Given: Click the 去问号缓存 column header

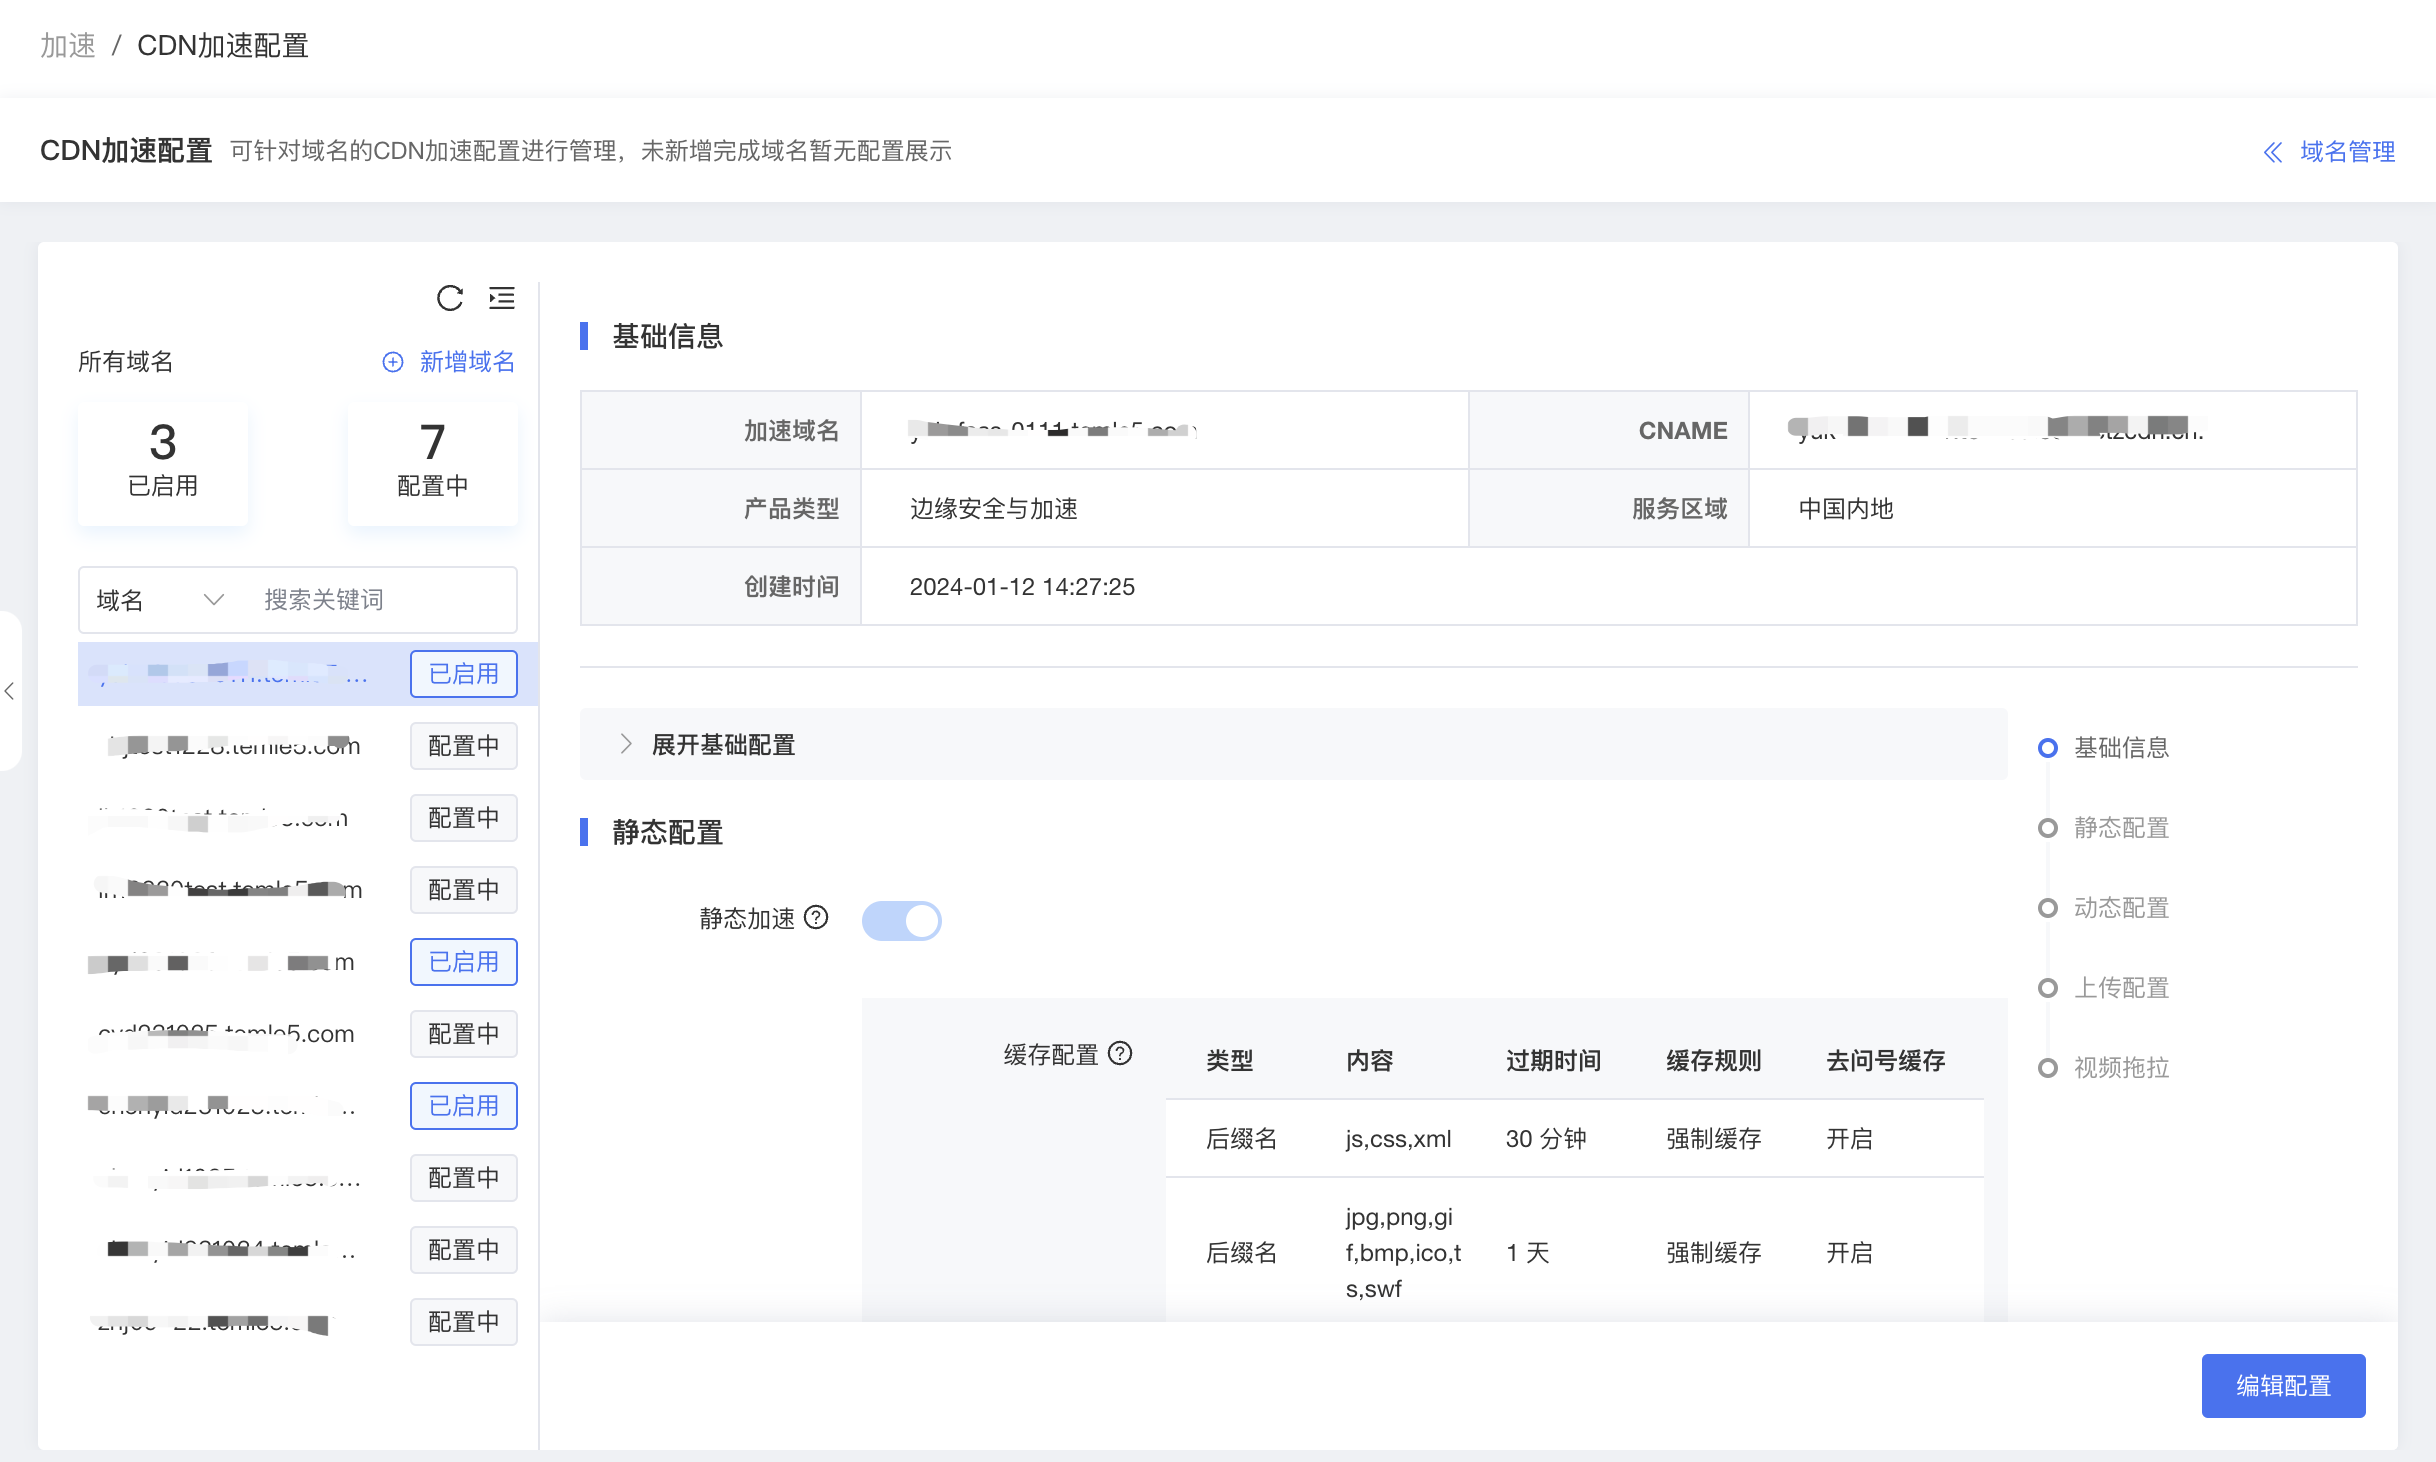Looking at the screenshot, I should point(1886,1061).
